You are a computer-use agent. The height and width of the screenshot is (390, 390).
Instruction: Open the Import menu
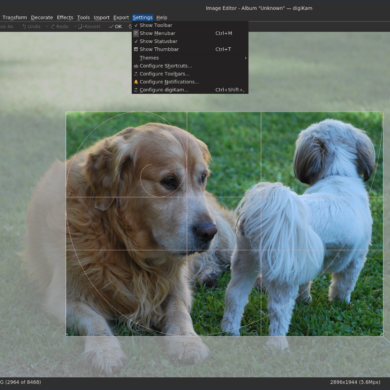[101, 17]
